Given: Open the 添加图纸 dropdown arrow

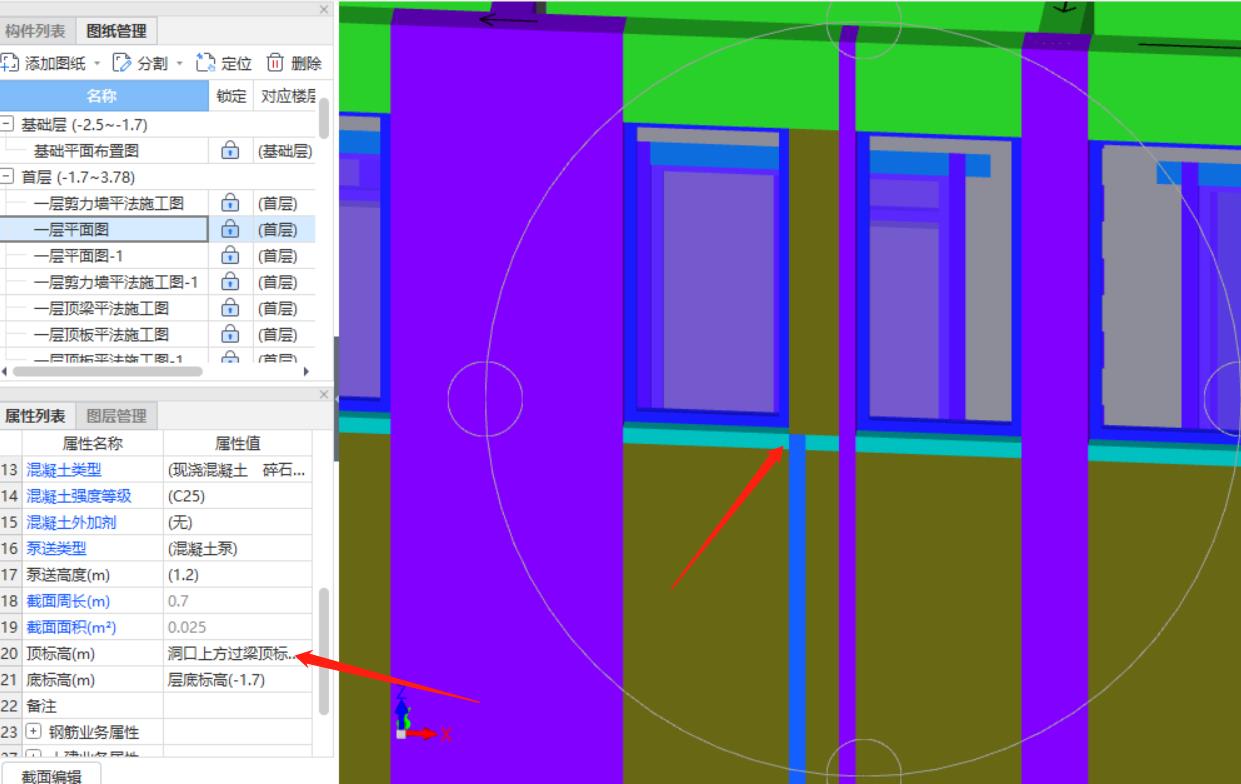Looking at the screenshot, I should point(97,64).
